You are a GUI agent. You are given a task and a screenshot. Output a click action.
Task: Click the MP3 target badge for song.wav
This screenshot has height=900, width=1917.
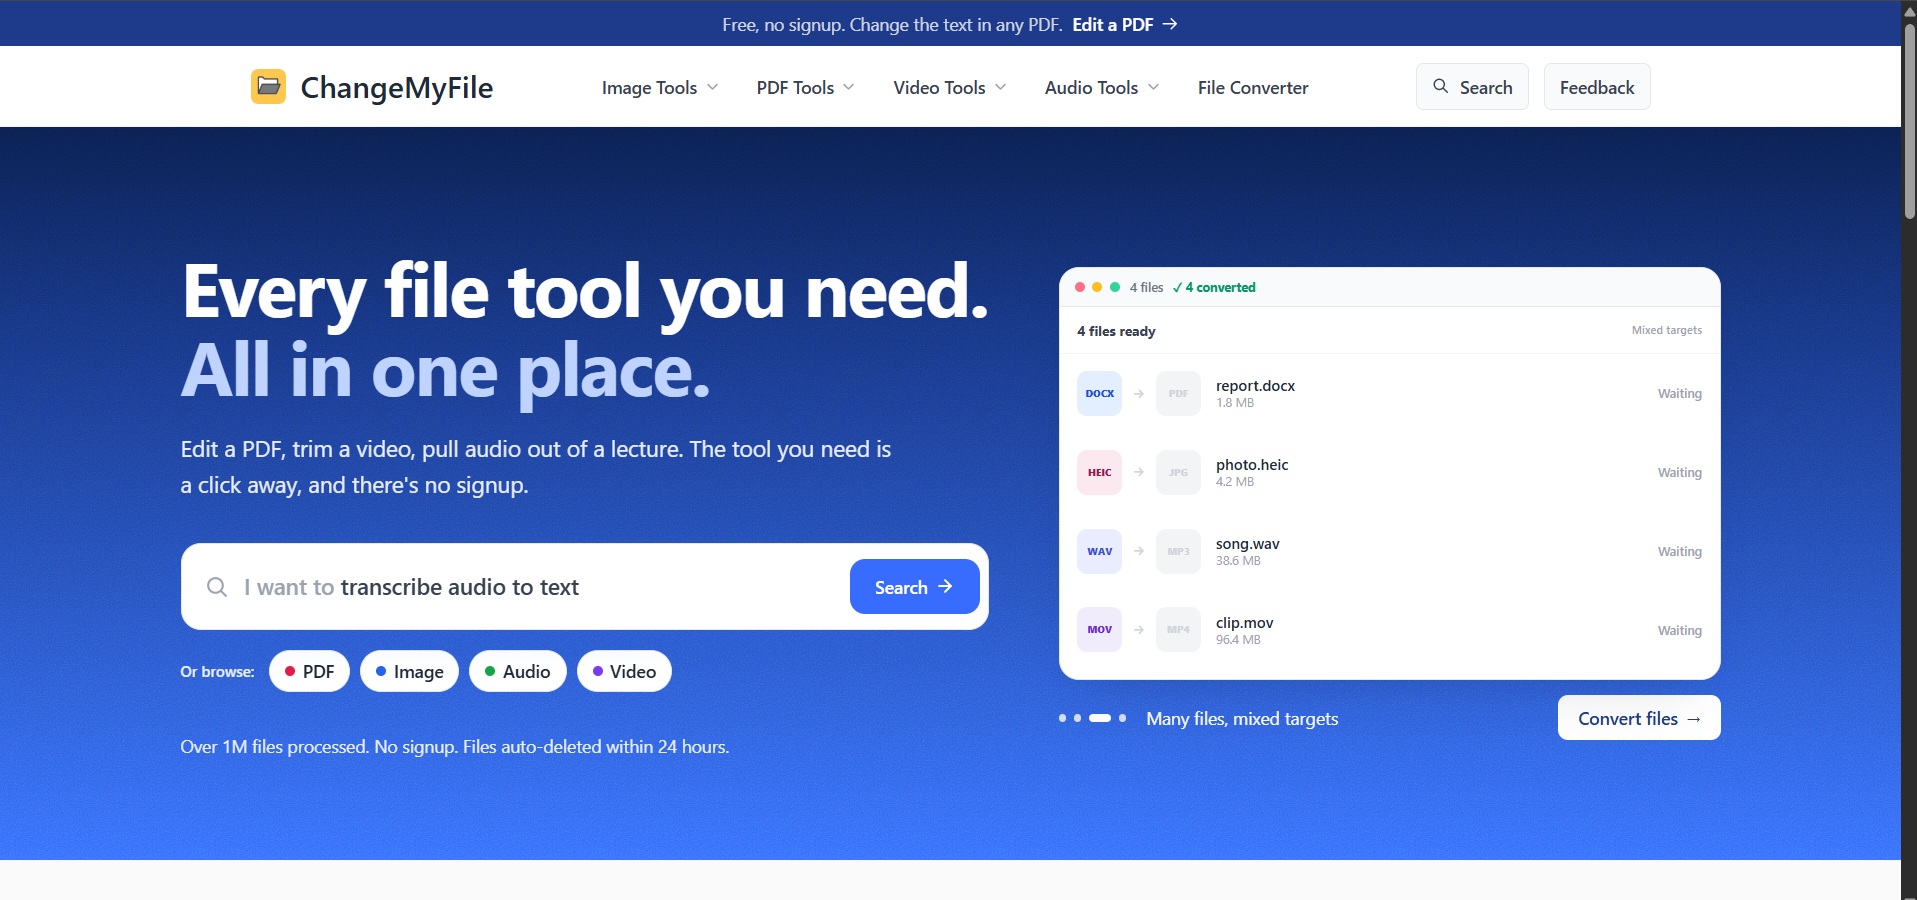tap(1178, 552)
